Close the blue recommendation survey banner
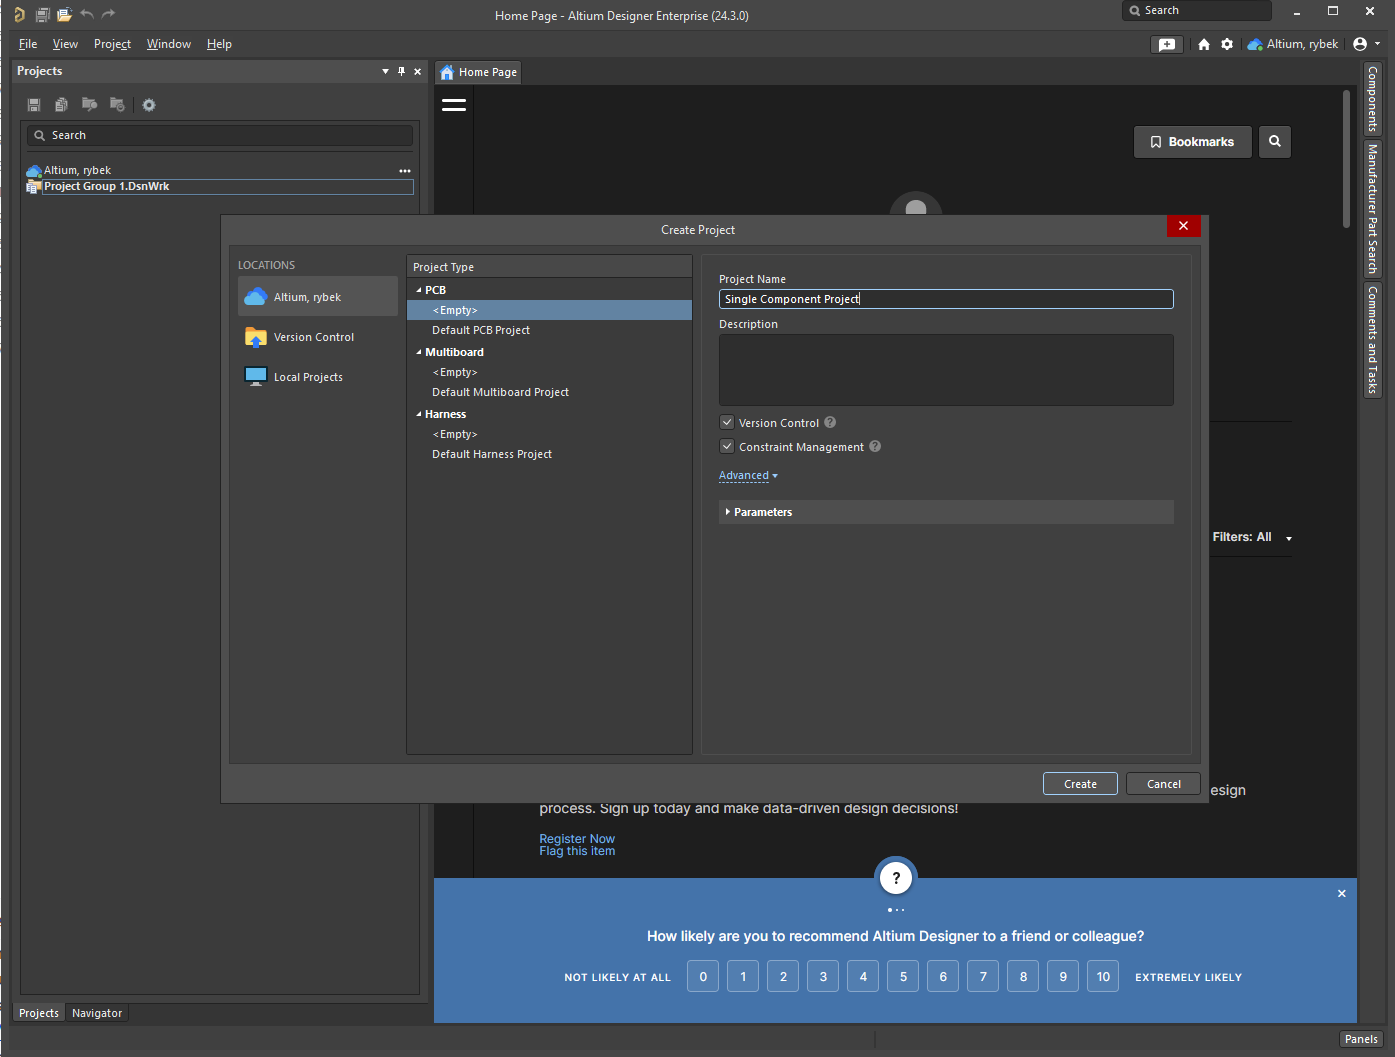This screenshot has height=1057, width=1395. 1342,894
